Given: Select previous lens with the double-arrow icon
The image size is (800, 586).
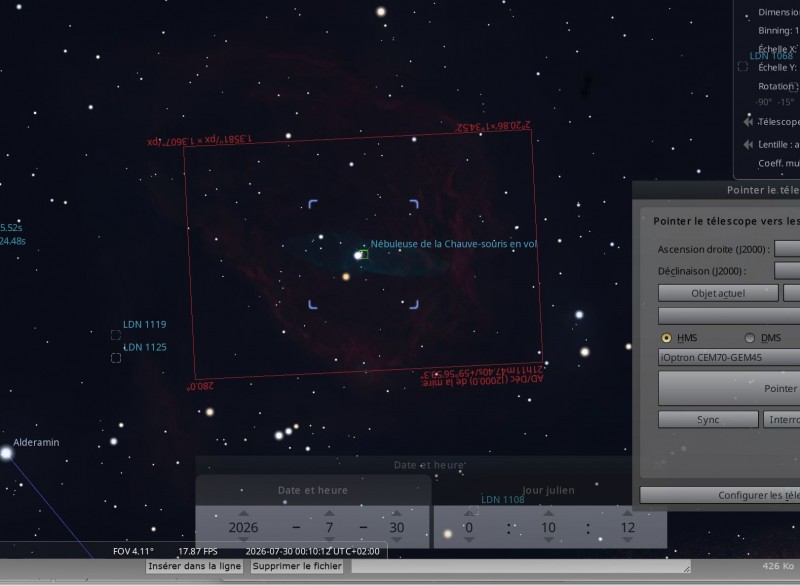Looking at the screenshot, I should (748, 144).
